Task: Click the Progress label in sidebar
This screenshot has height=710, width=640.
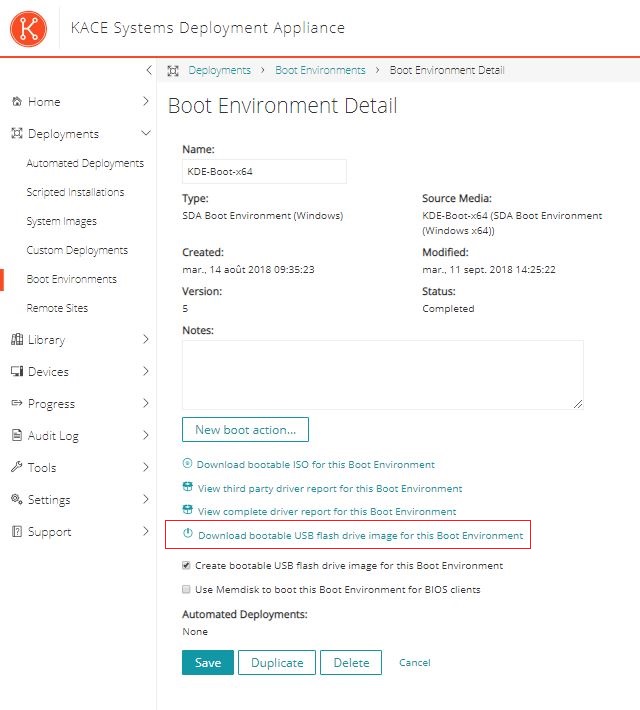Action: (x=51, y=404)
